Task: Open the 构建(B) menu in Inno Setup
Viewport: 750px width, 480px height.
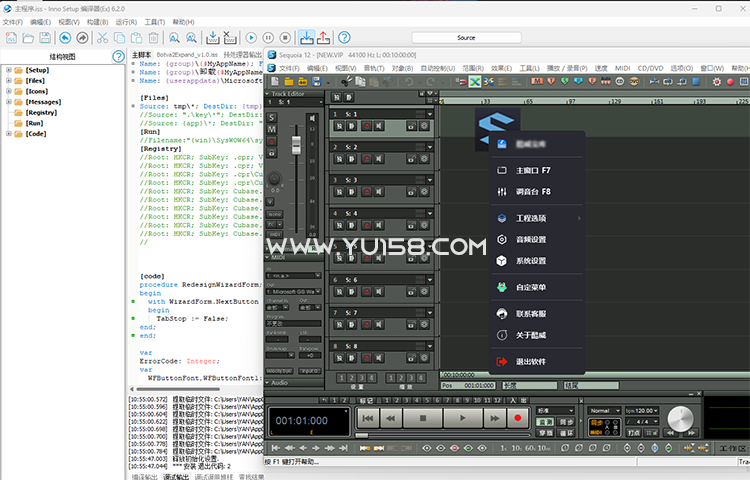Action: click(x=97, y=21)
